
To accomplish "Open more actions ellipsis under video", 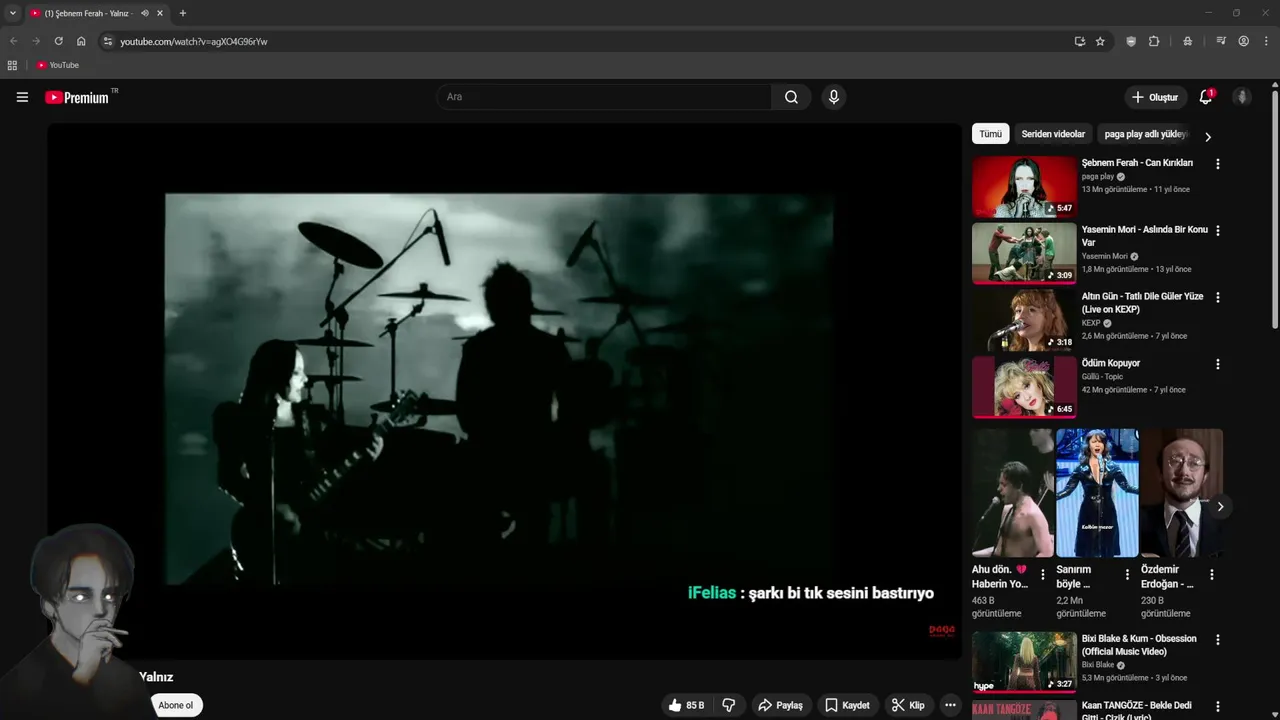I will tap(950, 705).
